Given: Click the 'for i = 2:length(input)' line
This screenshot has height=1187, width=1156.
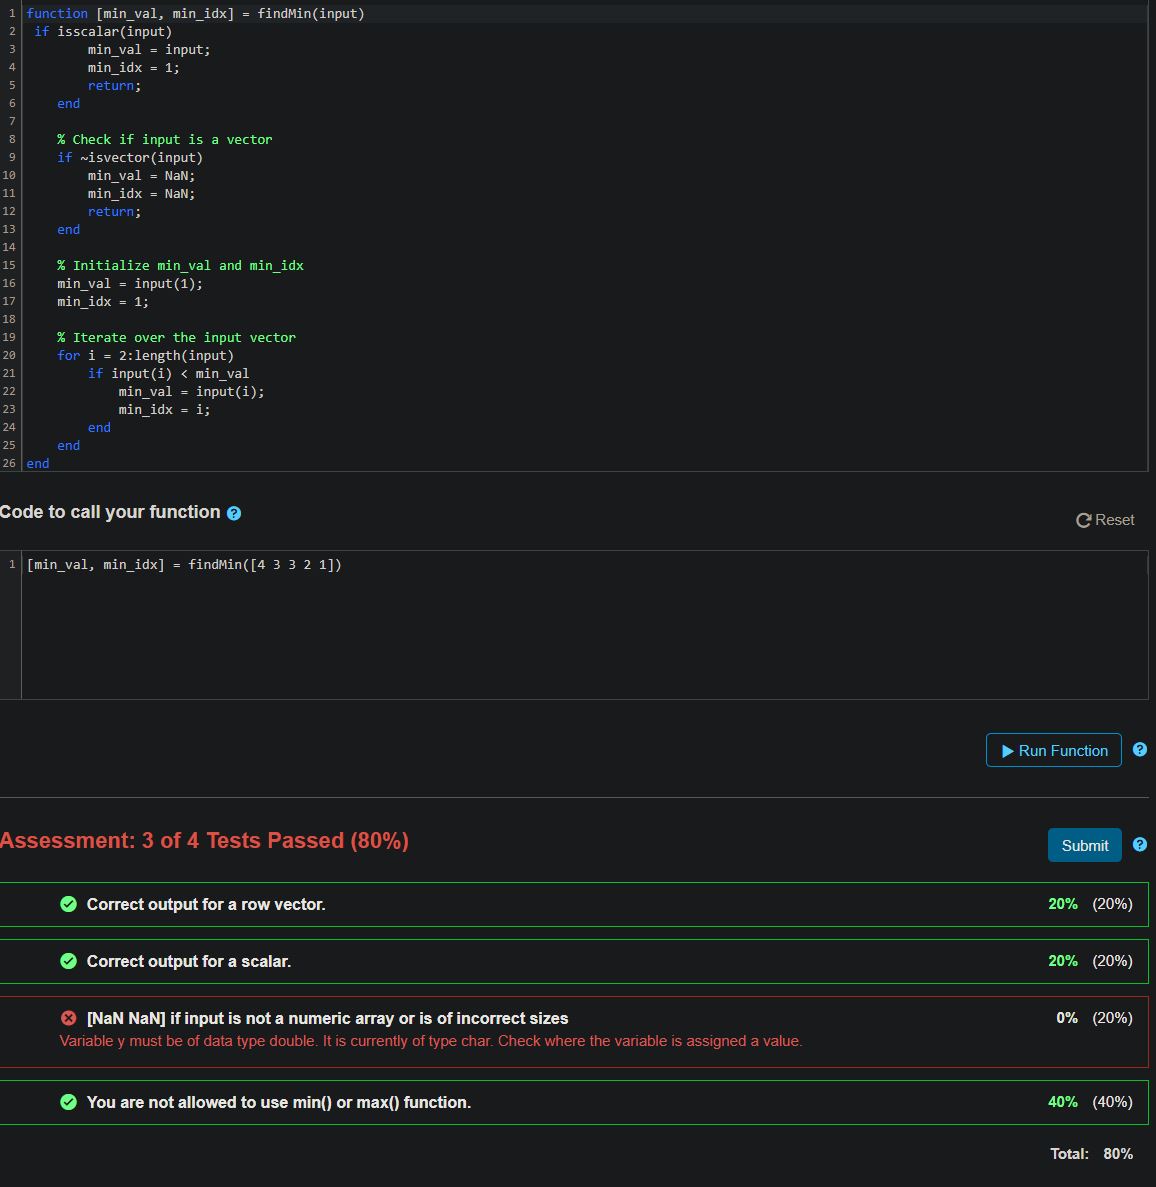Looking at the screenshot, I should point(145,356).
